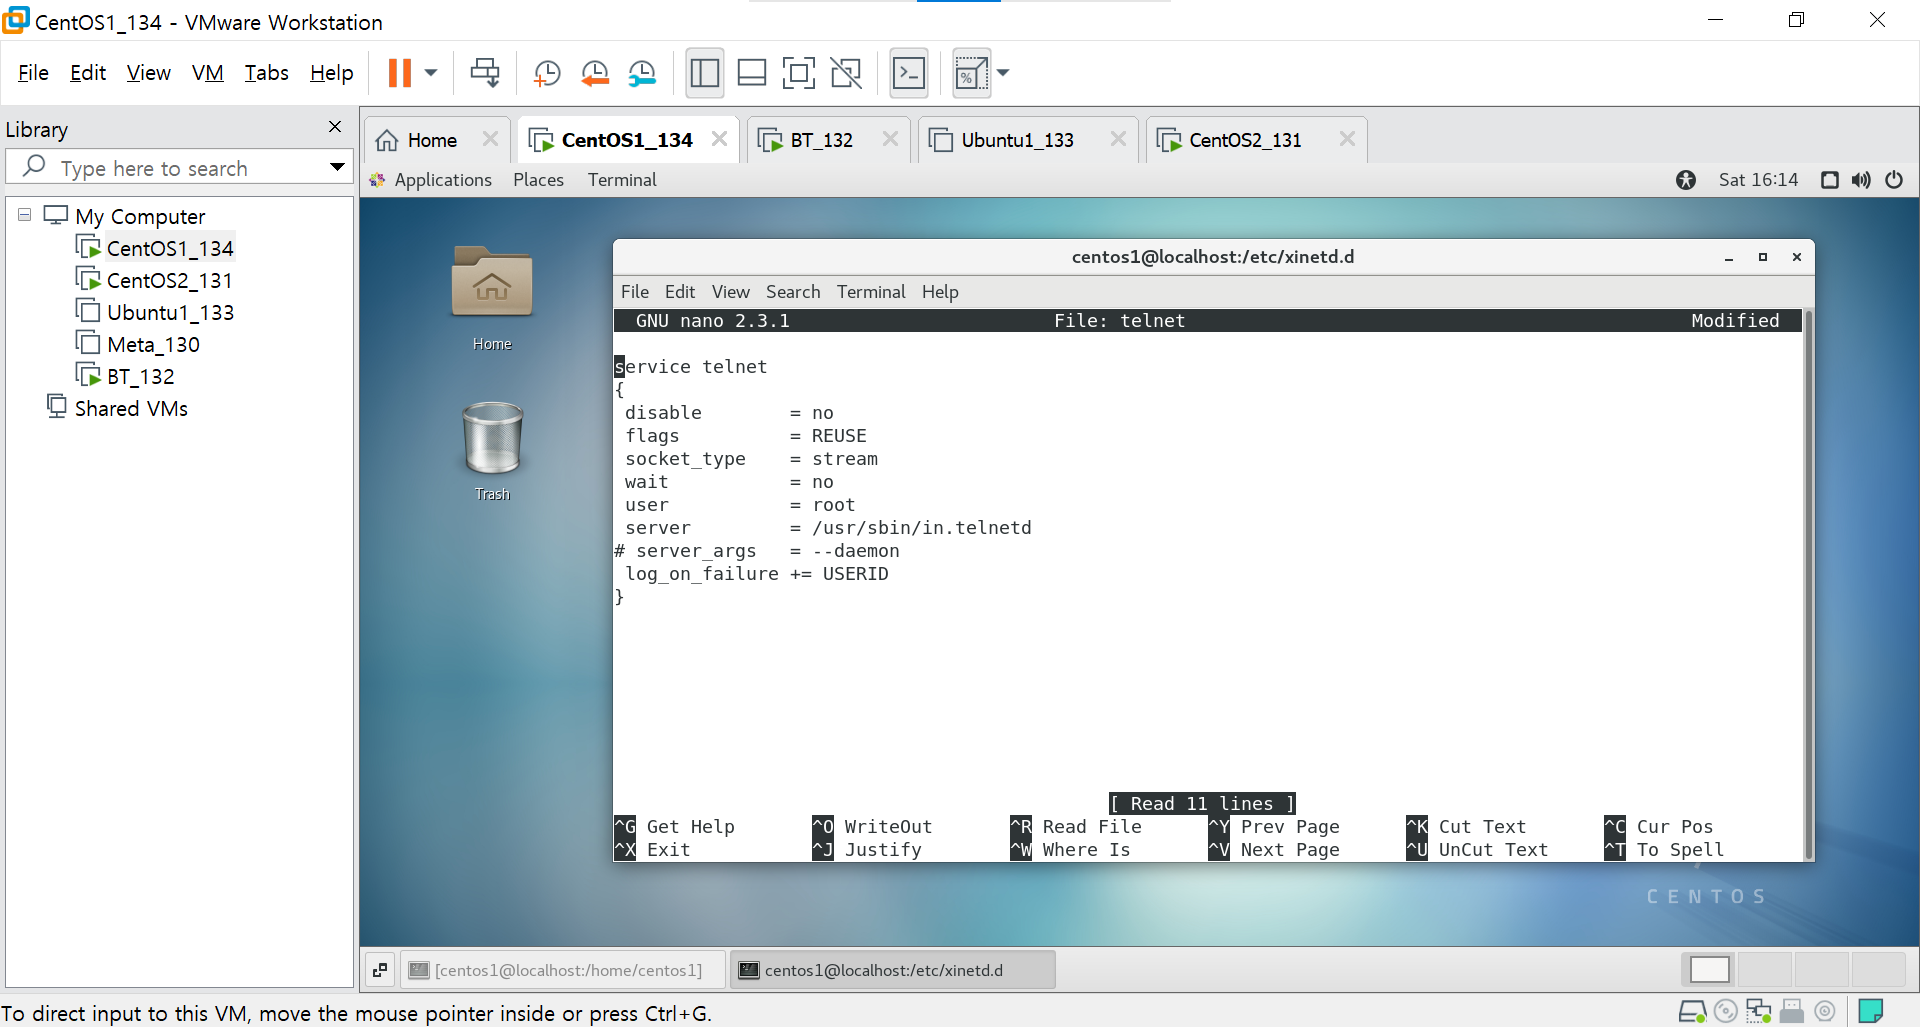Viewport: 1920px width, 1027px height.
Task: Switch to the /etc/xinetd.d terminal taskbar entry
Action: coord(893,970)
